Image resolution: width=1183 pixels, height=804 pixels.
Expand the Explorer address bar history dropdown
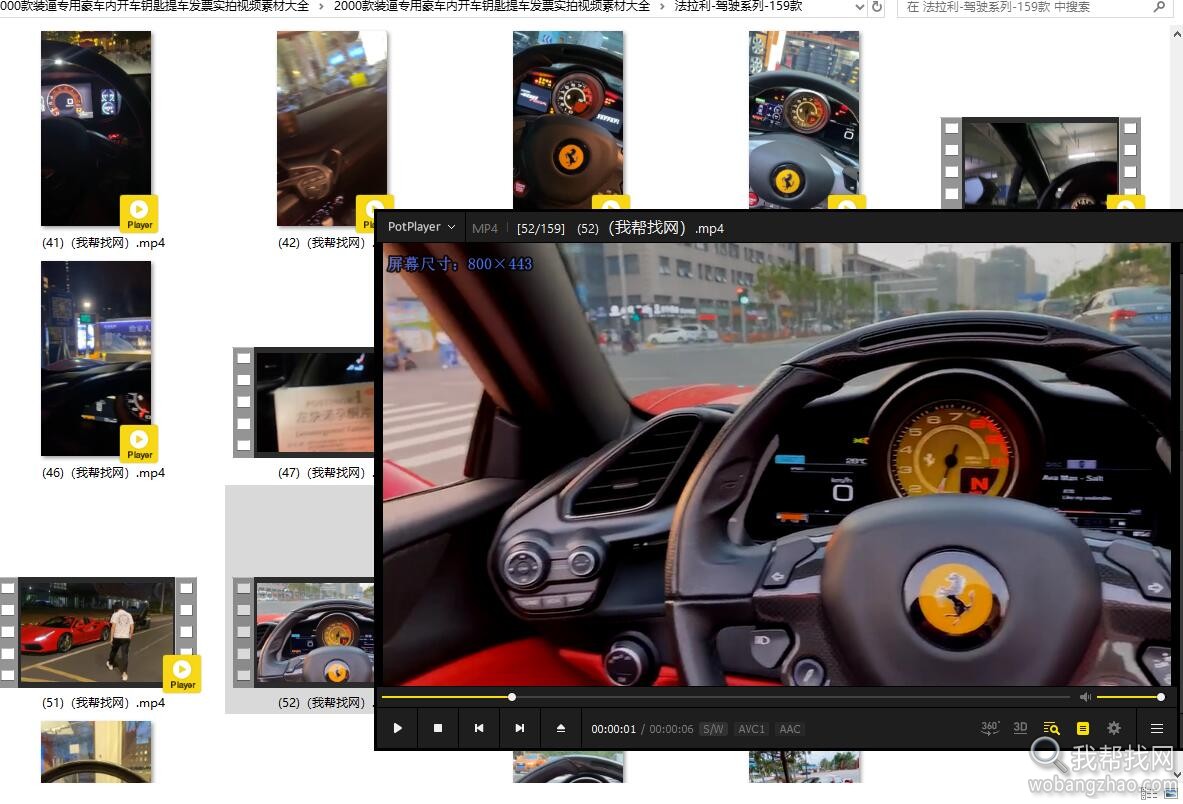(859, 7)
